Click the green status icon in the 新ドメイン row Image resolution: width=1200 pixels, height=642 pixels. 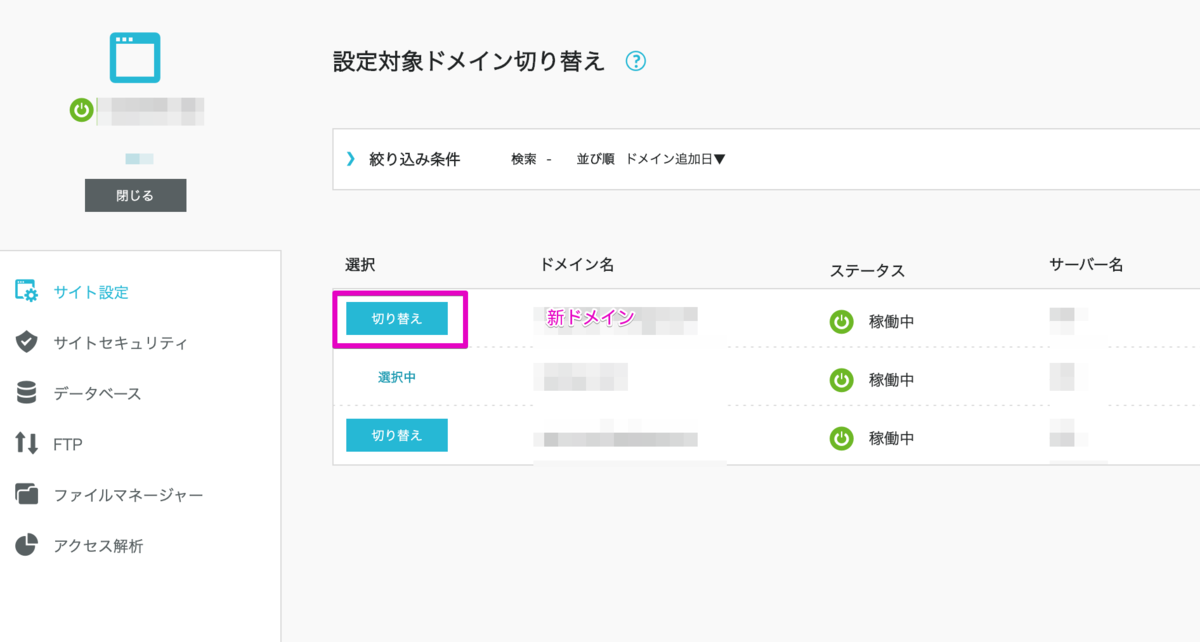pyautogui.click(x=841, y=321)
